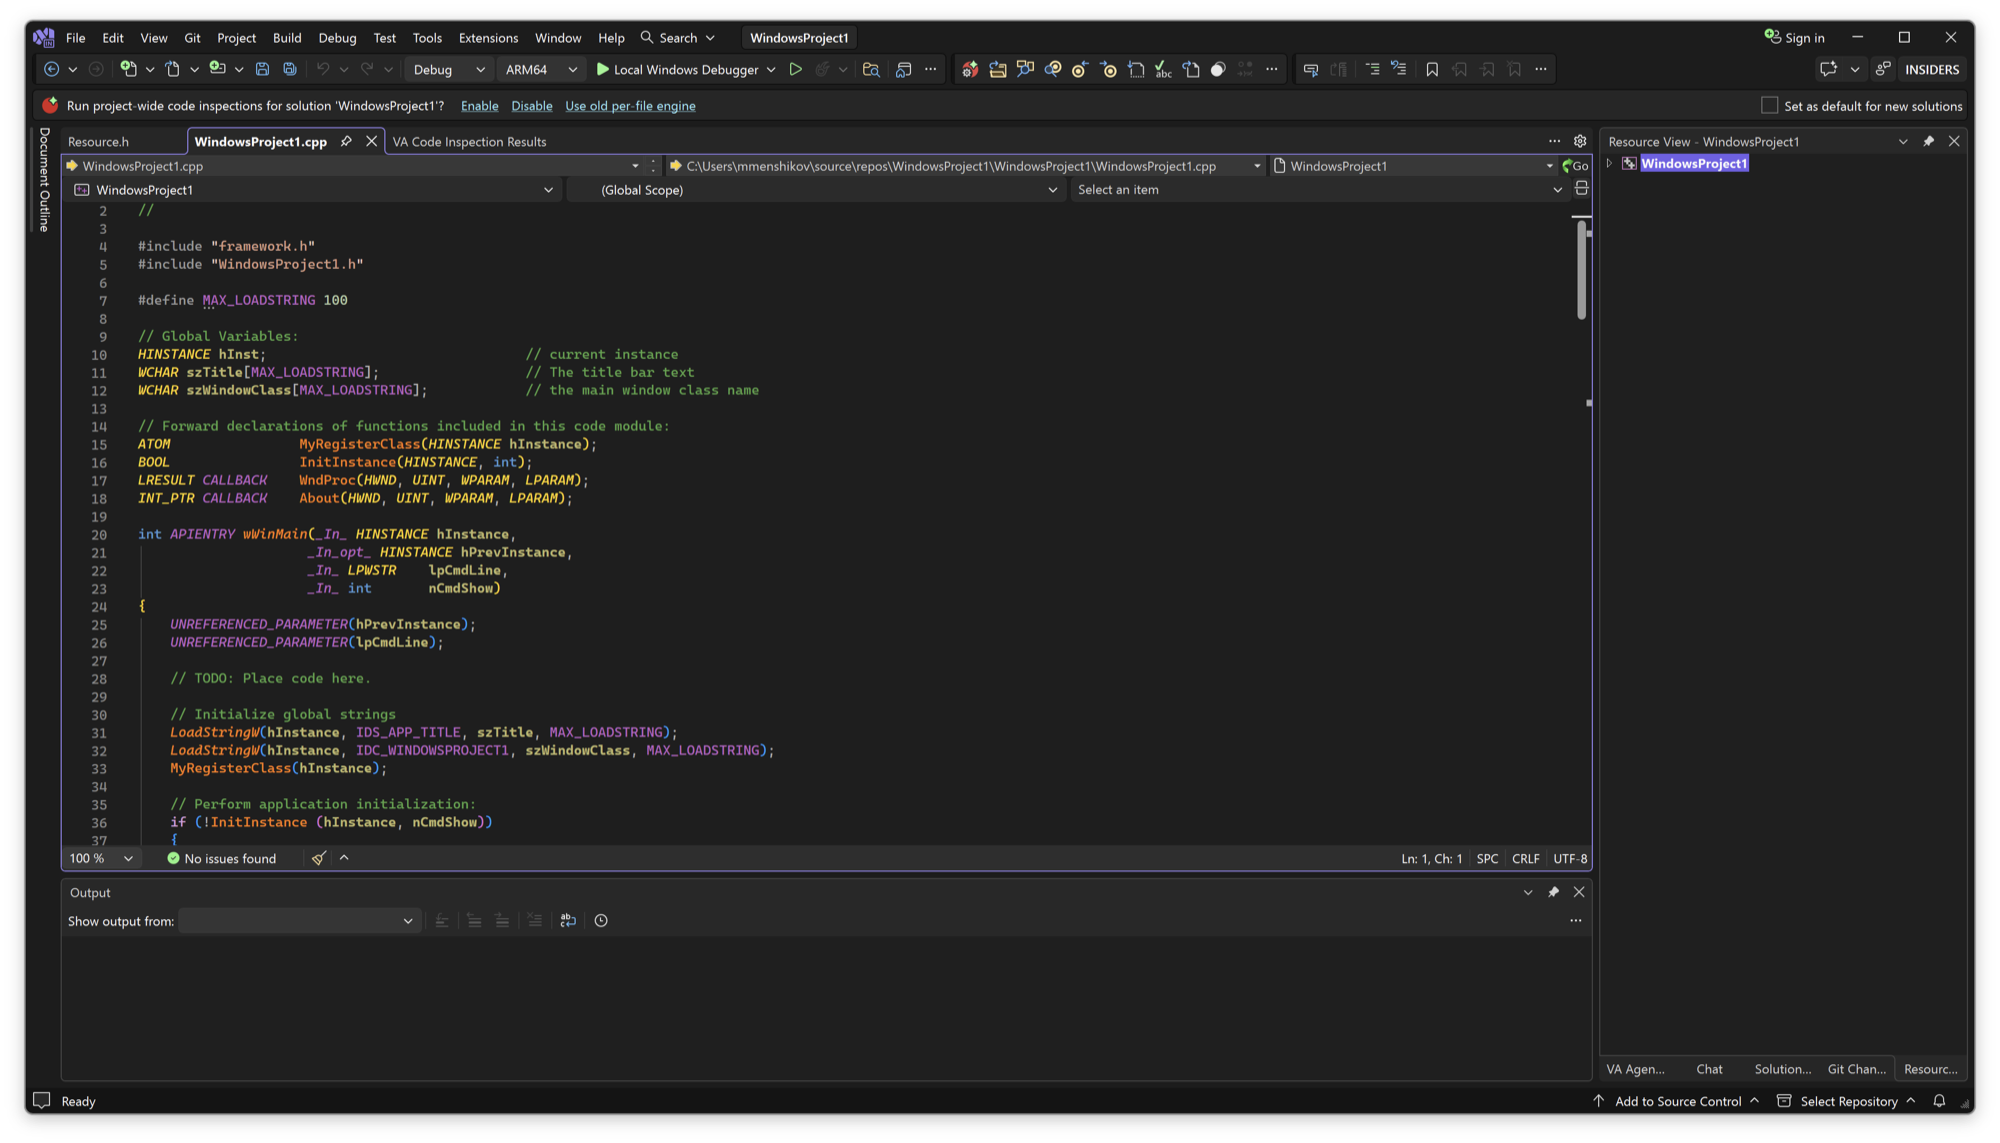This screenshot has width=2000, height=1143.
Task: Click the clock timestamp icon in Output toolbar
Action: [x=601, y=921]
